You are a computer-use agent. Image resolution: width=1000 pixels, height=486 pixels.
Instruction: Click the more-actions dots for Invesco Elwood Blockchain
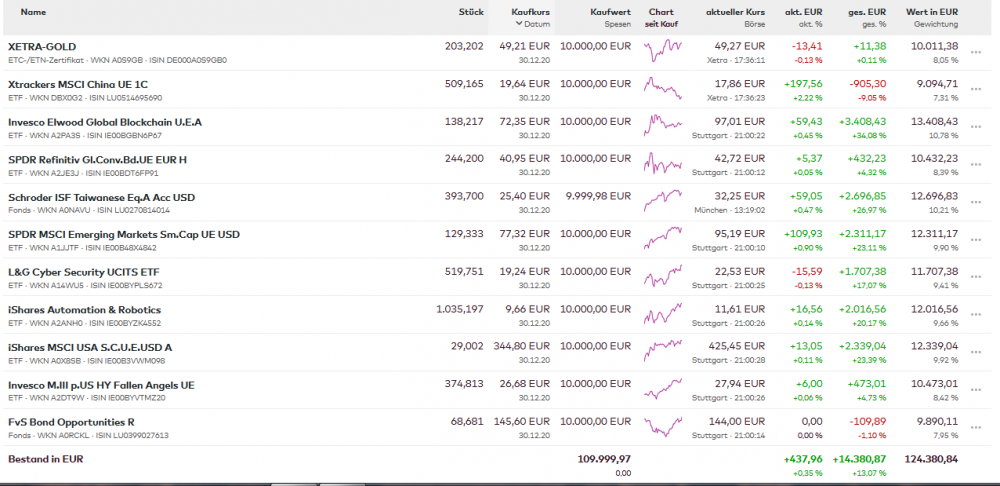click(x=975, y=127)
